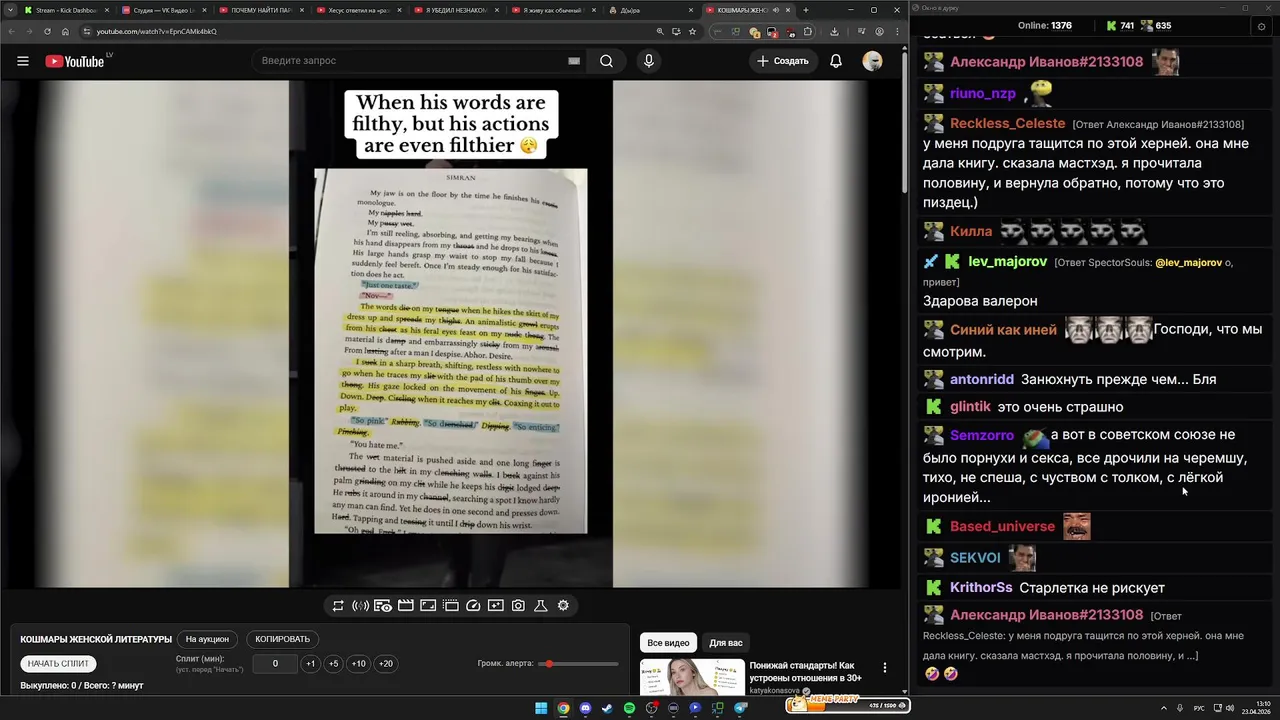Click username 'Semzorro' in chat
The width and height of the screenshot is (1280, 720).
tap(982, 436)
